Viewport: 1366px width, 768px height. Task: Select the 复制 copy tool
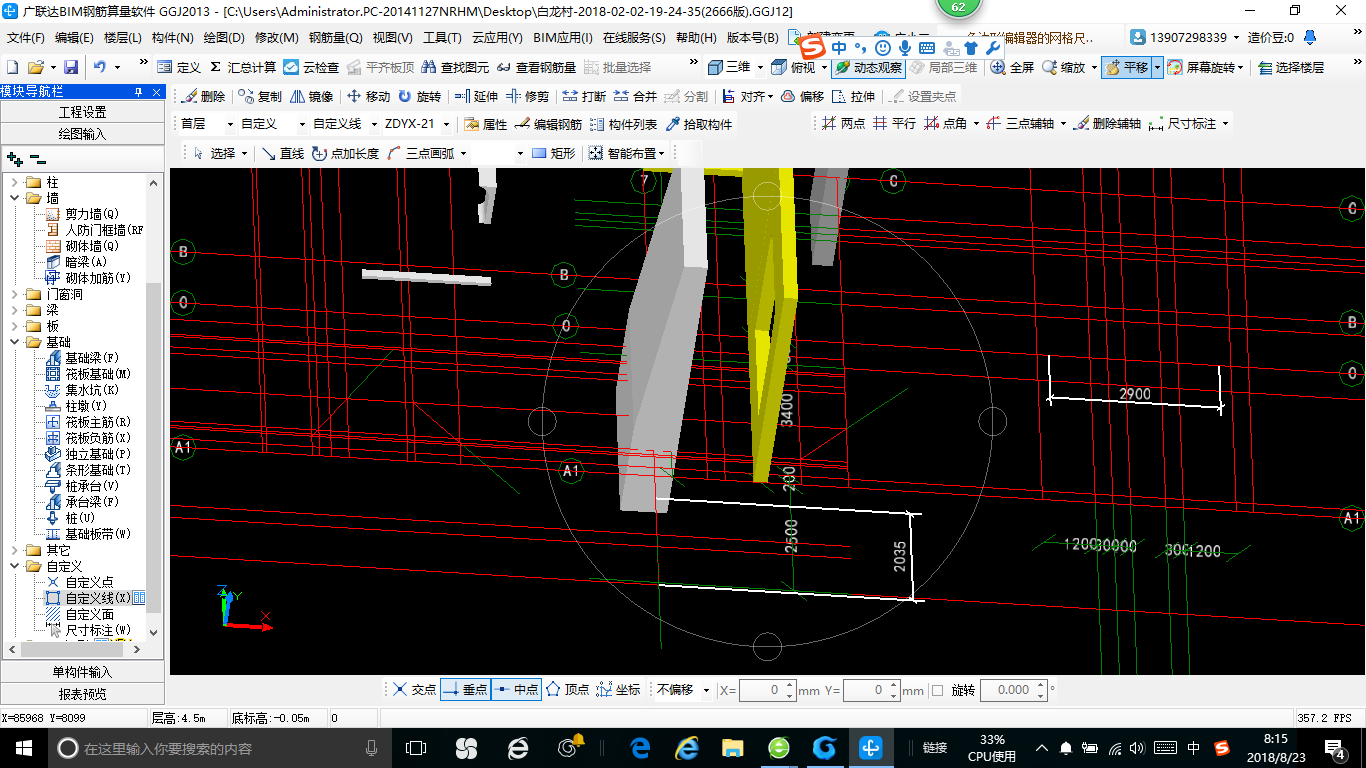click(x=260, y=96)
